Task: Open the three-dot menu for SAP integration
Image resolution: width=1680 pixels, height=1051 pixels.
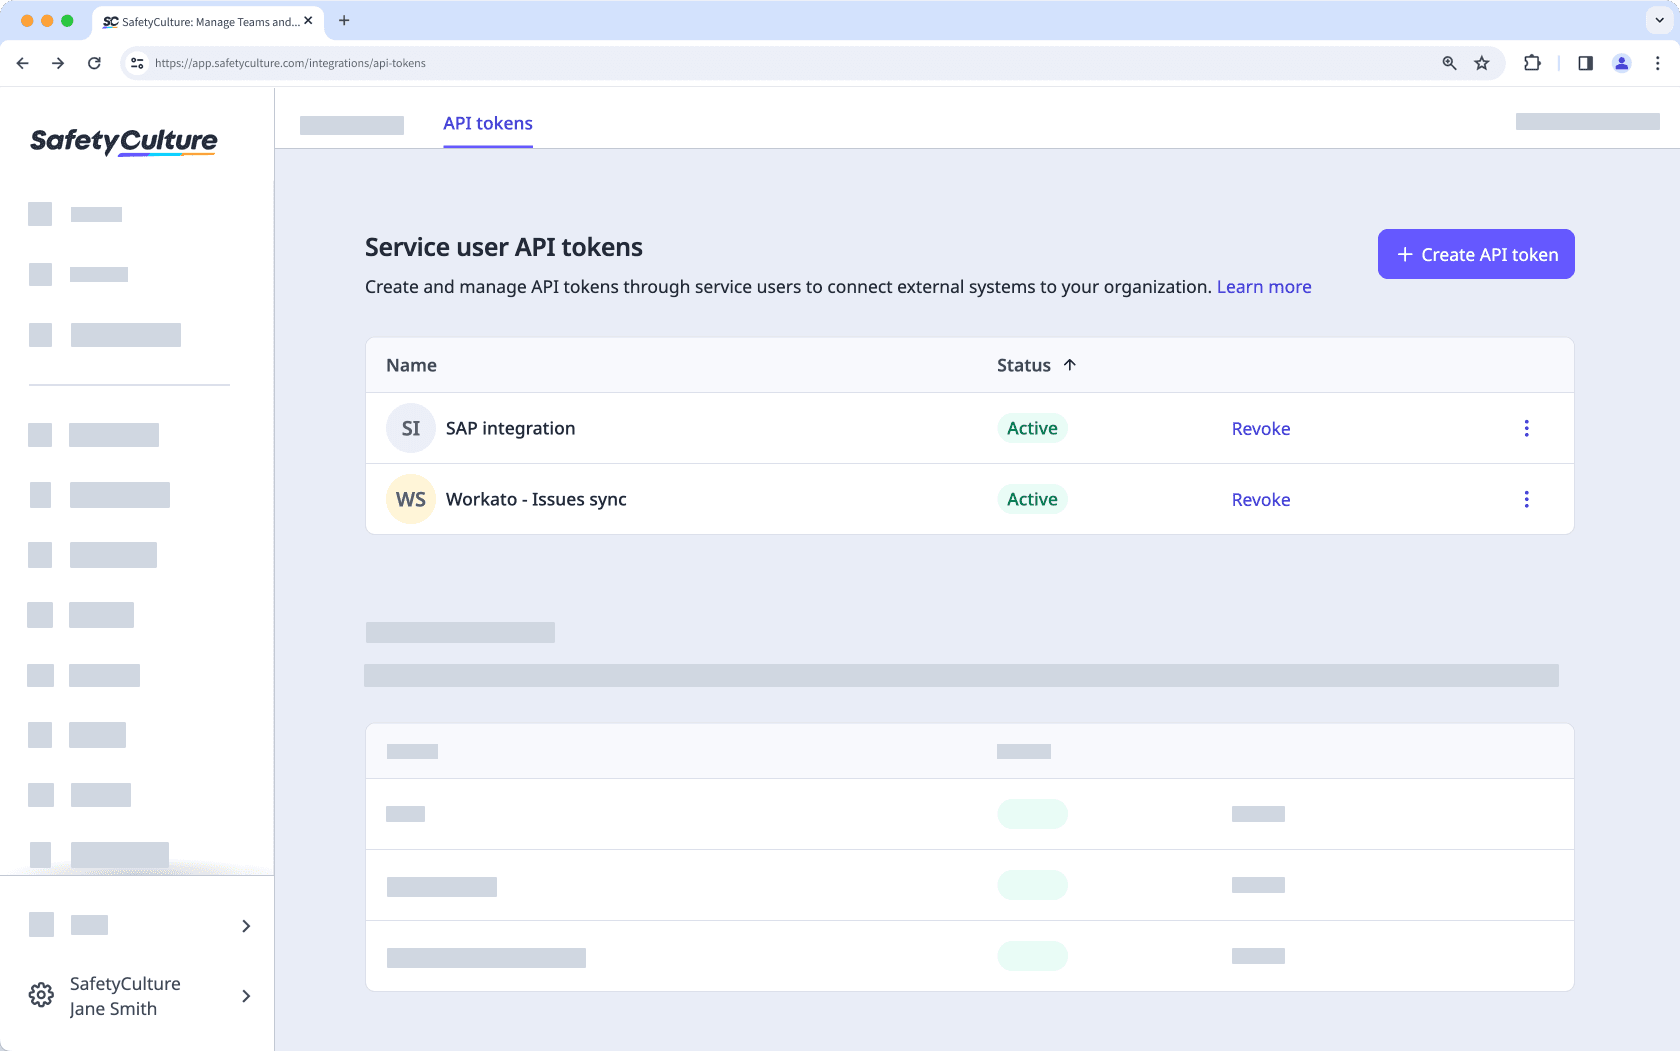Action: tap(1526, 428)
